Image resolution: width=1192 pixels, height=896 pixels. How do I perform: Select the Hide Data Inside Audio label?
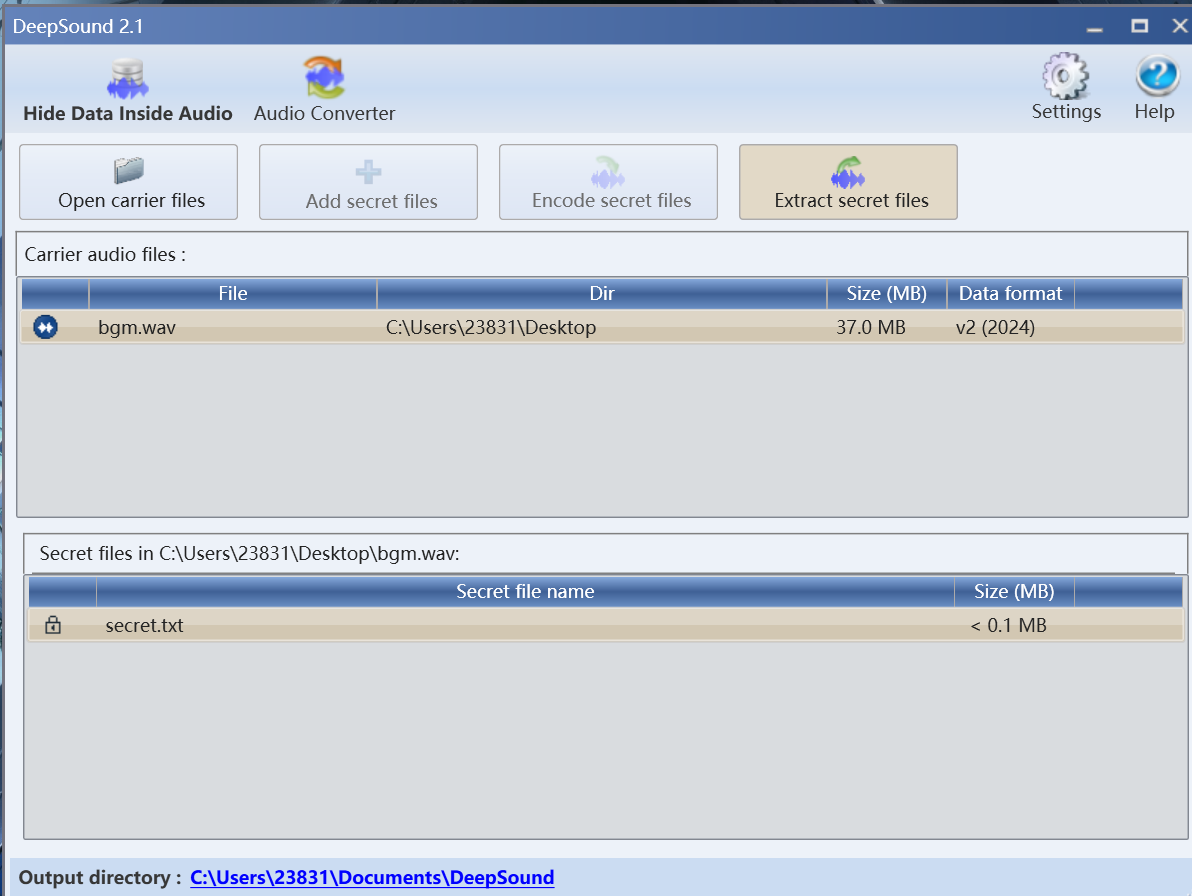pos(128,113)
